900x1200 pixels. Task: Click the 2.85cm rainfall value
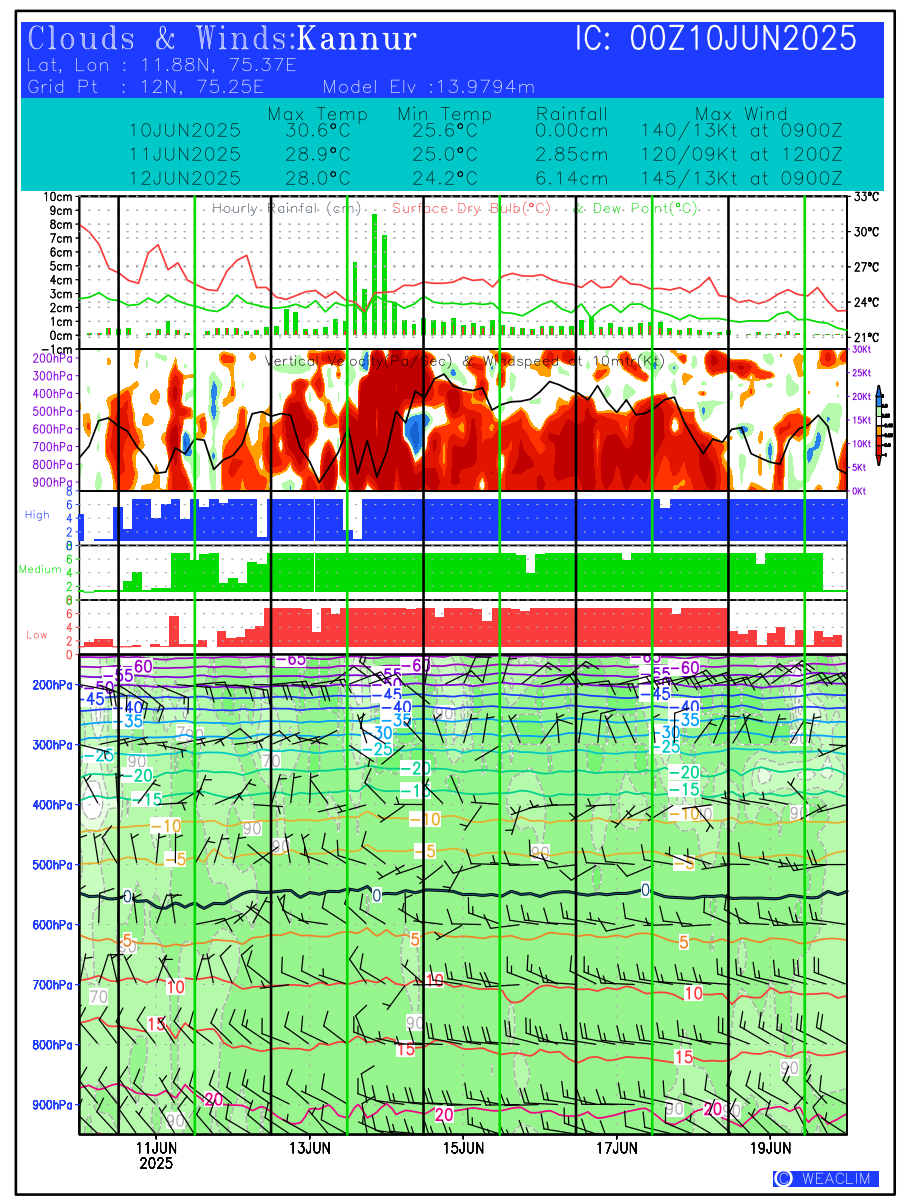click(x=572, y=155)
